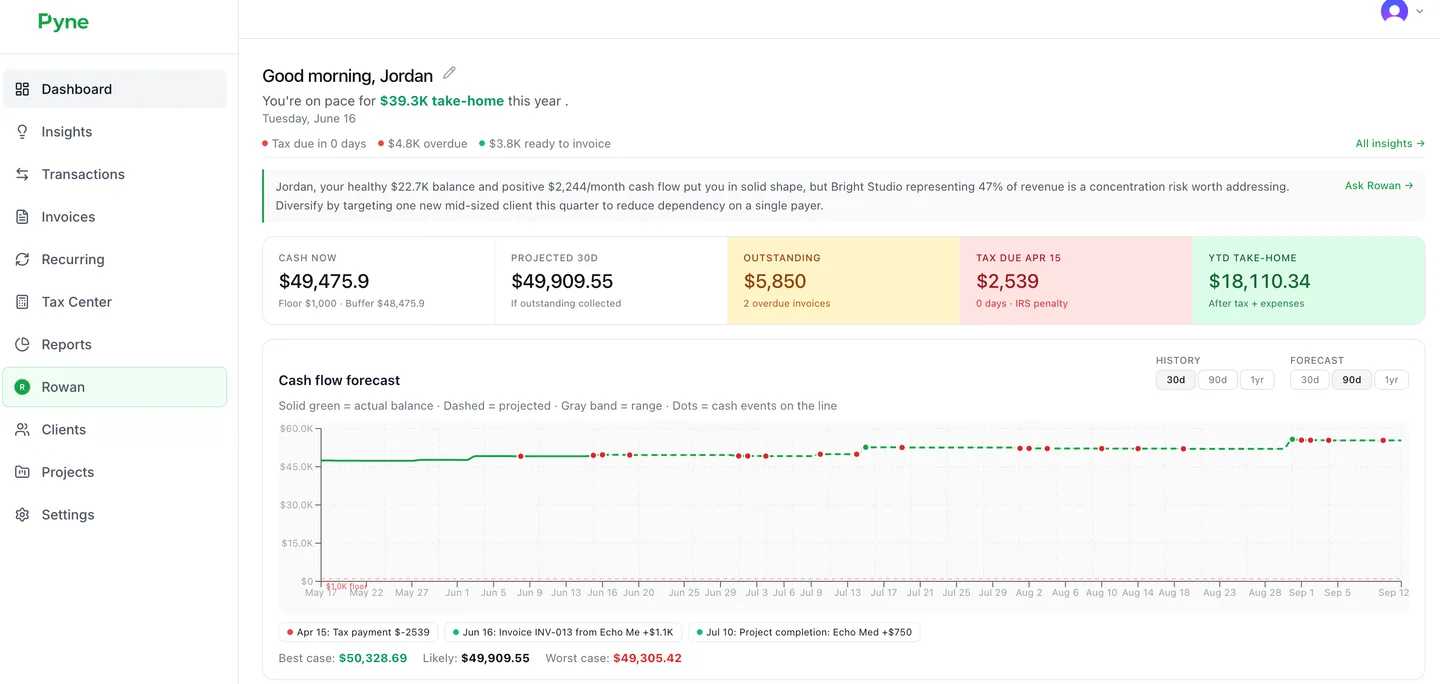Click the Tax Center calculator icon
The width and height of the screenshot is (1440, 684).
(22, 302)
